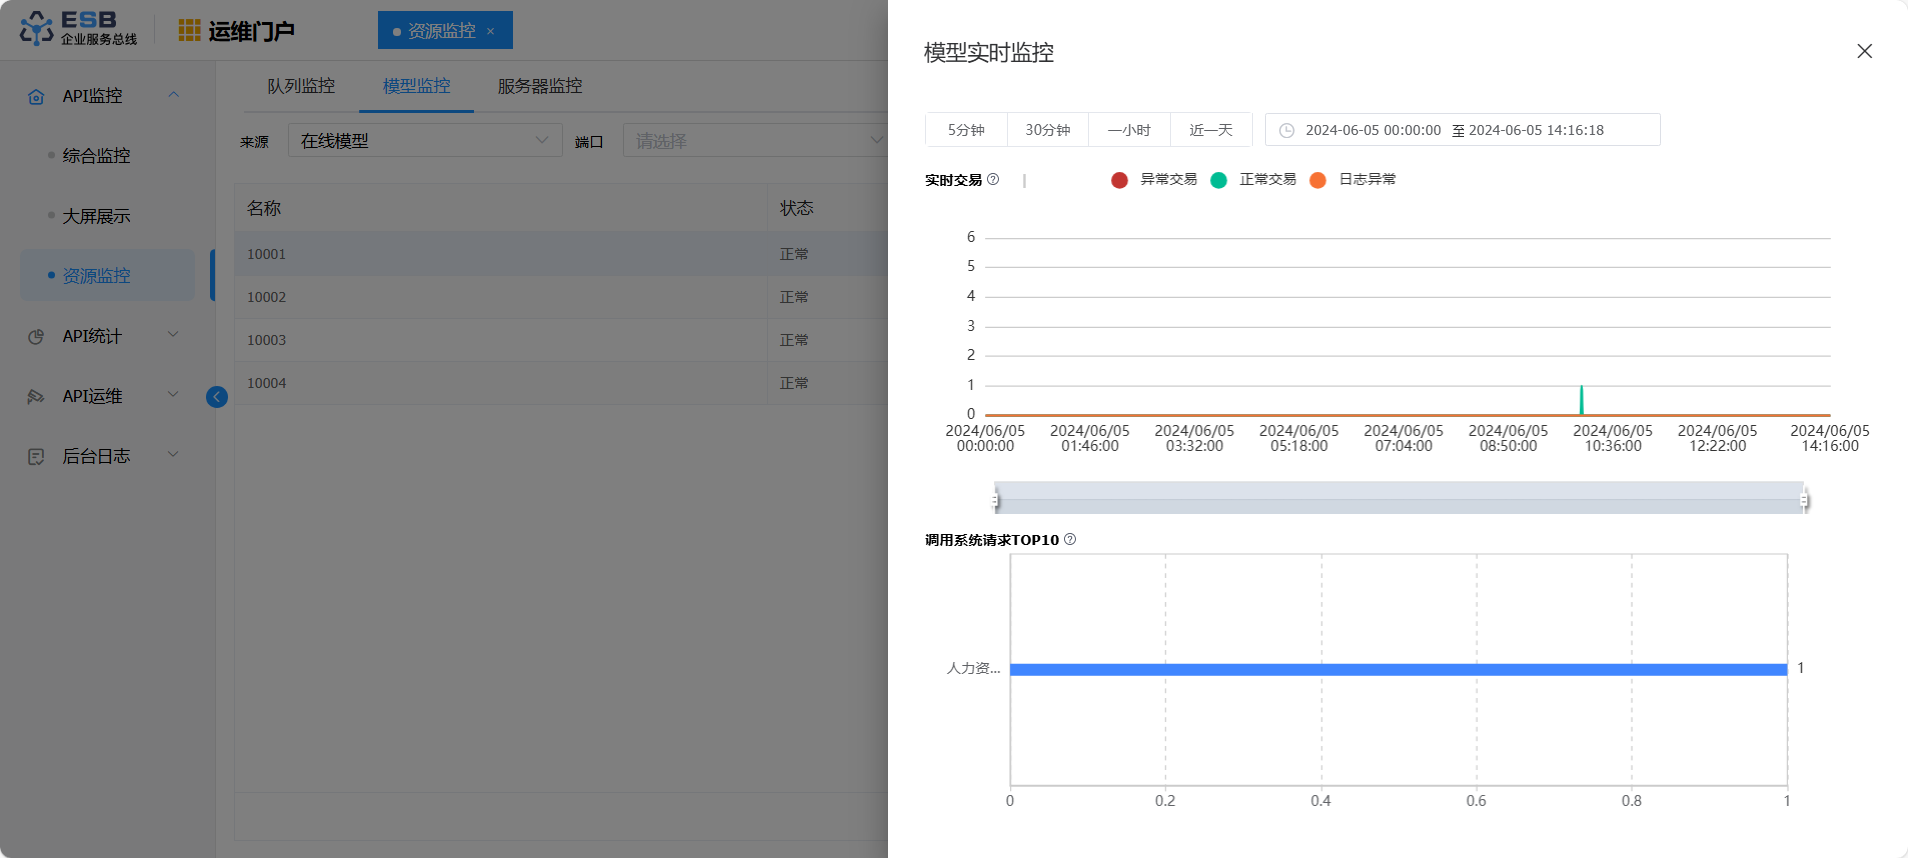Click the chart zoom slider left handle
1908x858 pixels.
click(x=996, y=499)
